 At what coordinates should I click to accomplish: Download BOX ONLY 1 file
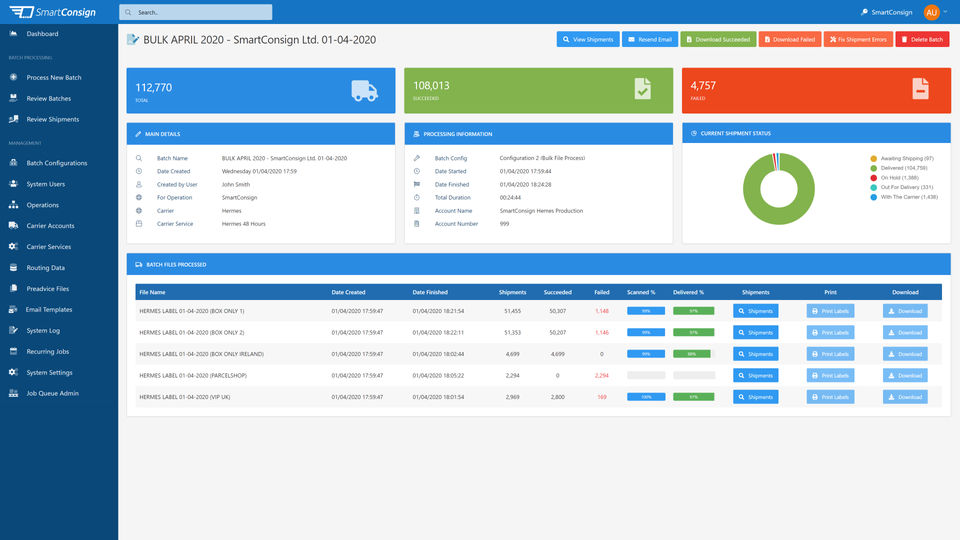click(905, 311)
